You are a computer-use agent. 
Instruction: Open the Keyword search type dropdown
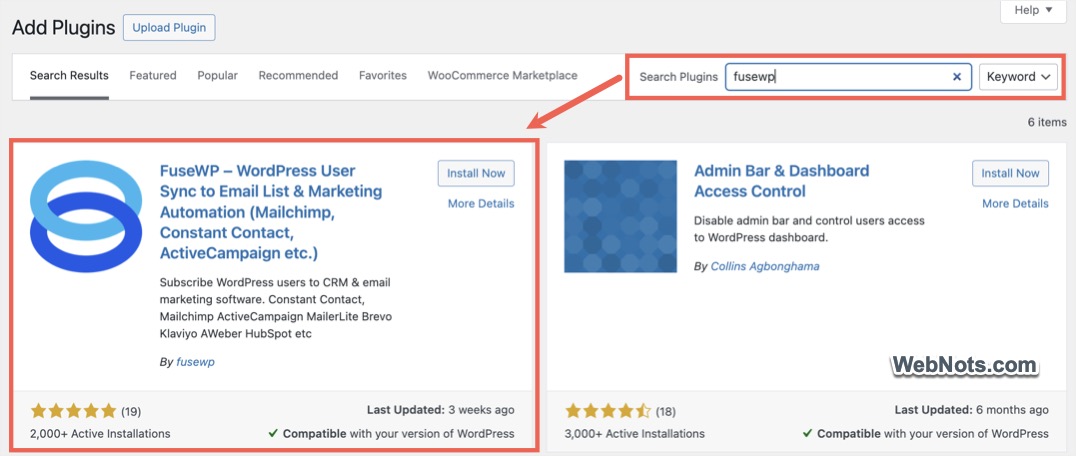click(x=1018, y=77)
